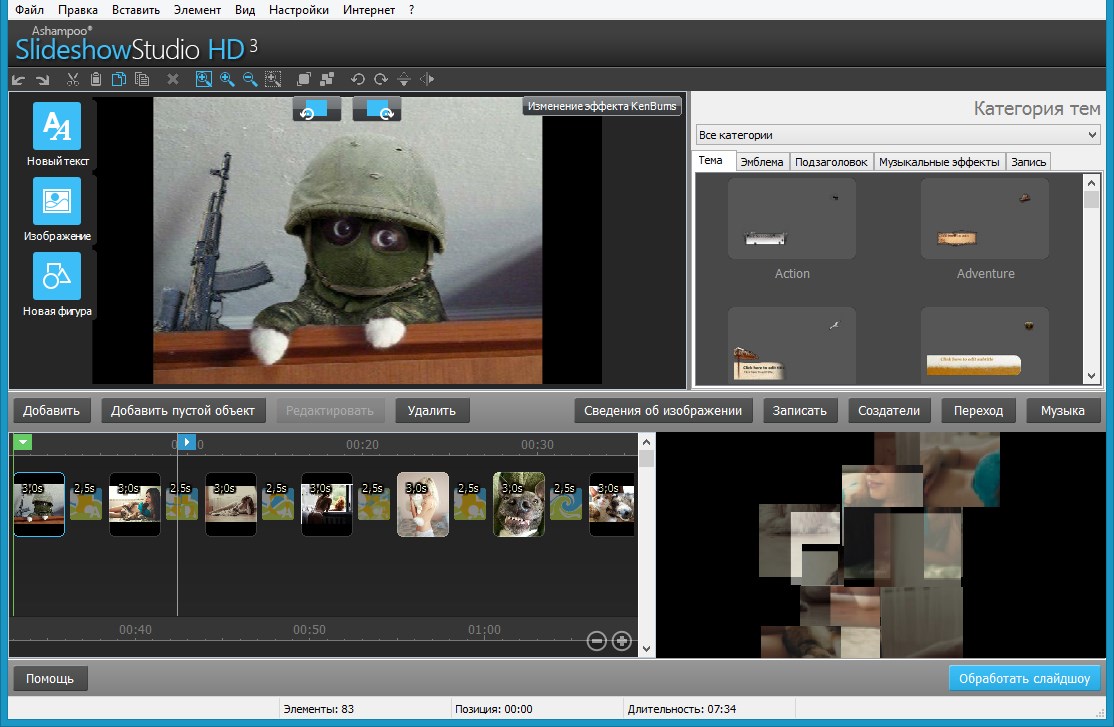Click the Zoom out magnifier icon
The width and height of the screenshot is (1114, 727).
(250, 79)
